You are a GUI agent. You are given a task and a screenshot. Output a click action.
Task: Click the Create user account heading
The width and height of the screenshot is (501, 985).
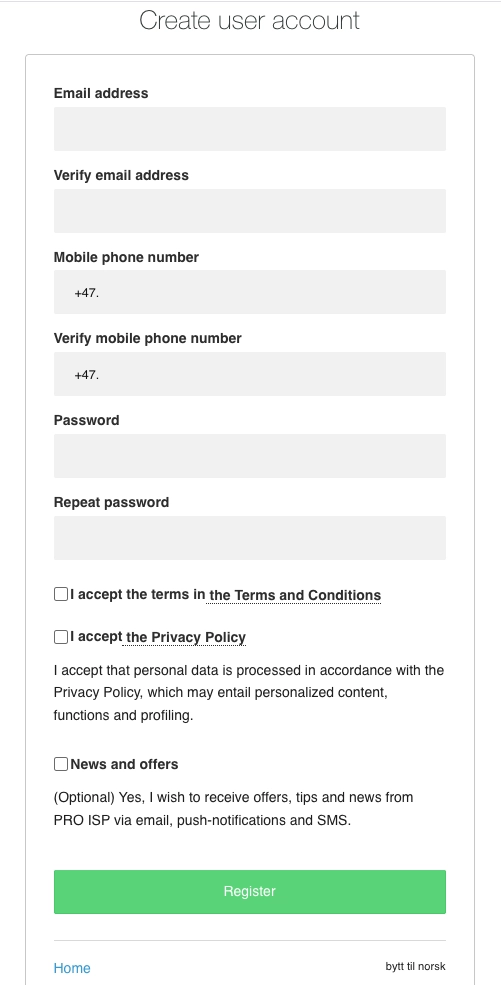click(x=249, y=20)
